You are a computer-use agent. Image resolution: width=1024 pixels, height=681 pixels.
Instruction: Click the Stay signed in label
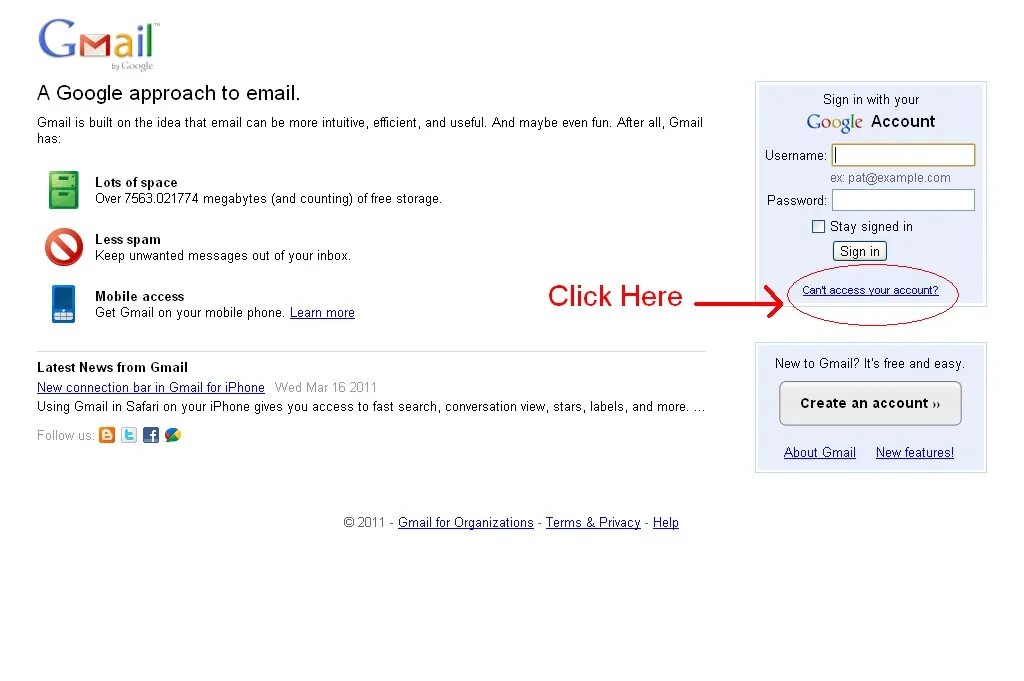pyautogui.click(x=871, y=227)
